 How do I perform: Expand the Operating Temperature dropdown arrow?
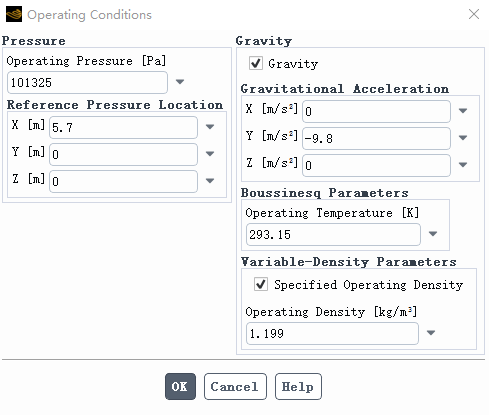[433, 234]
